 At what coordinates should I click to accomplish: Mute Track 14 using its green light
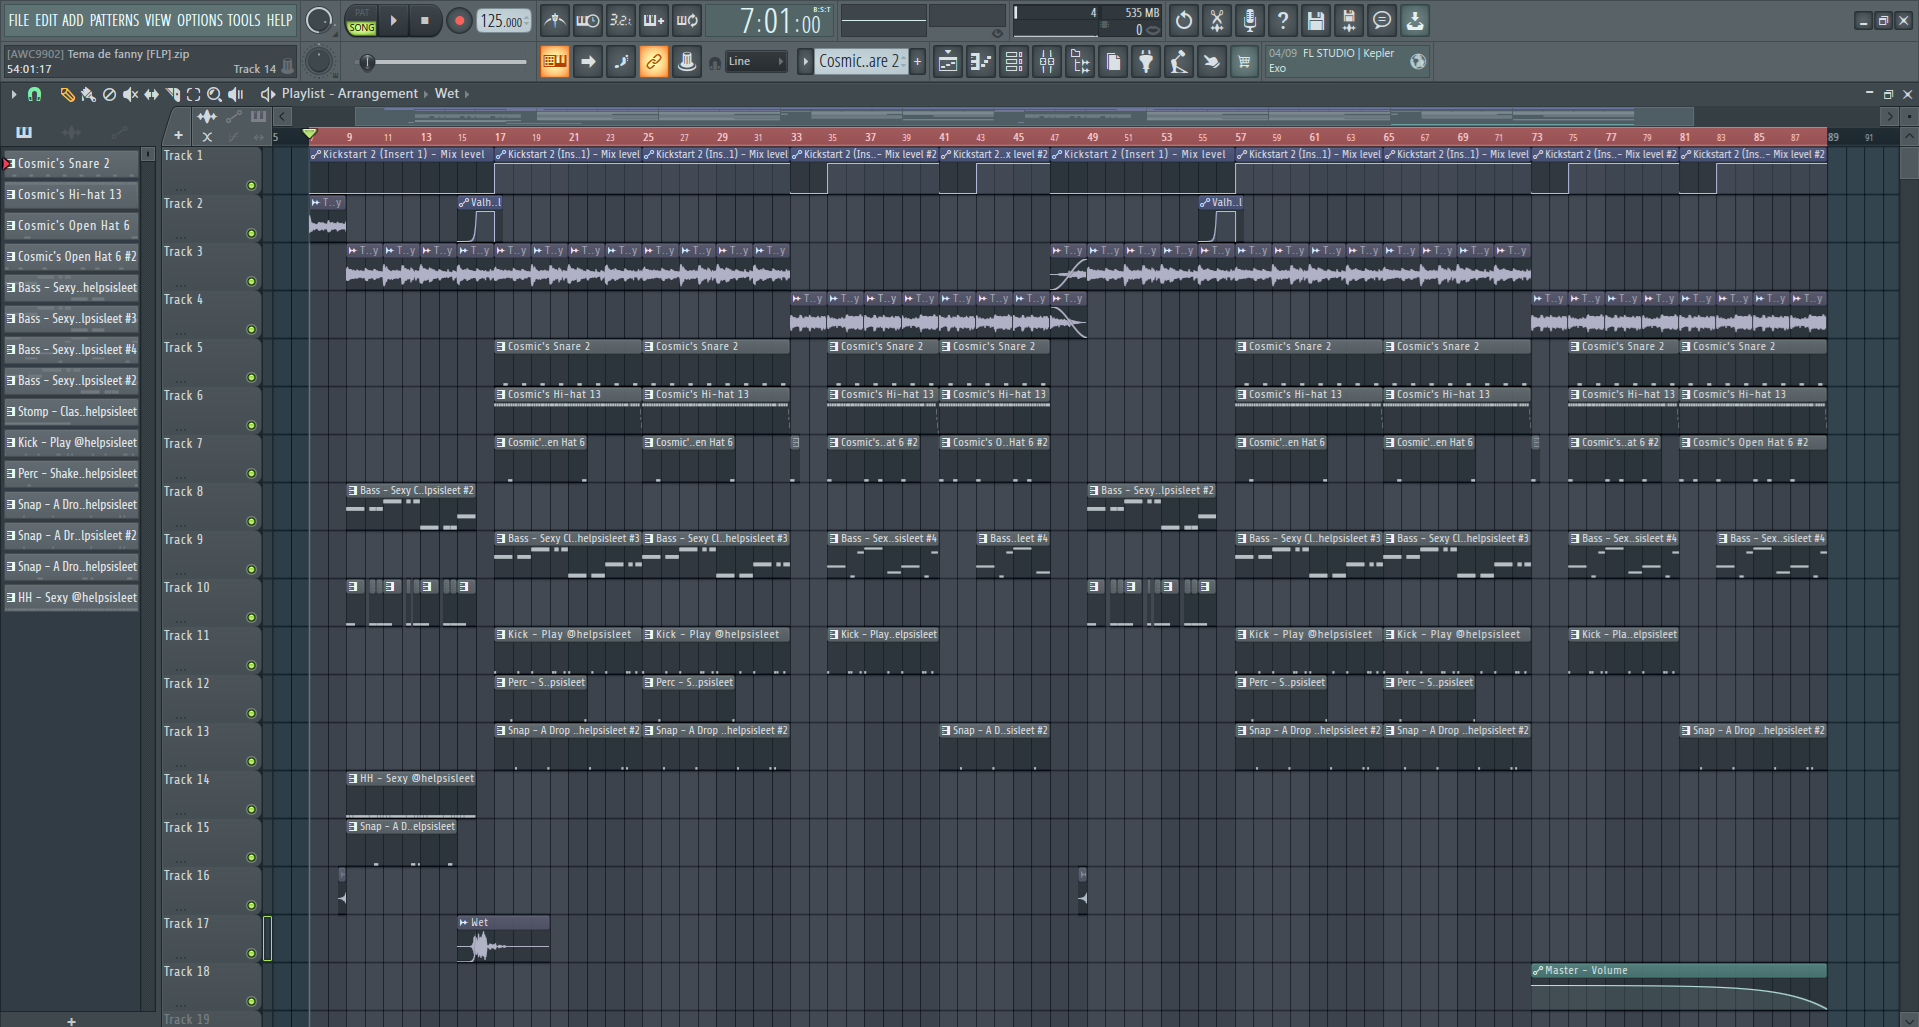[251, 809]
